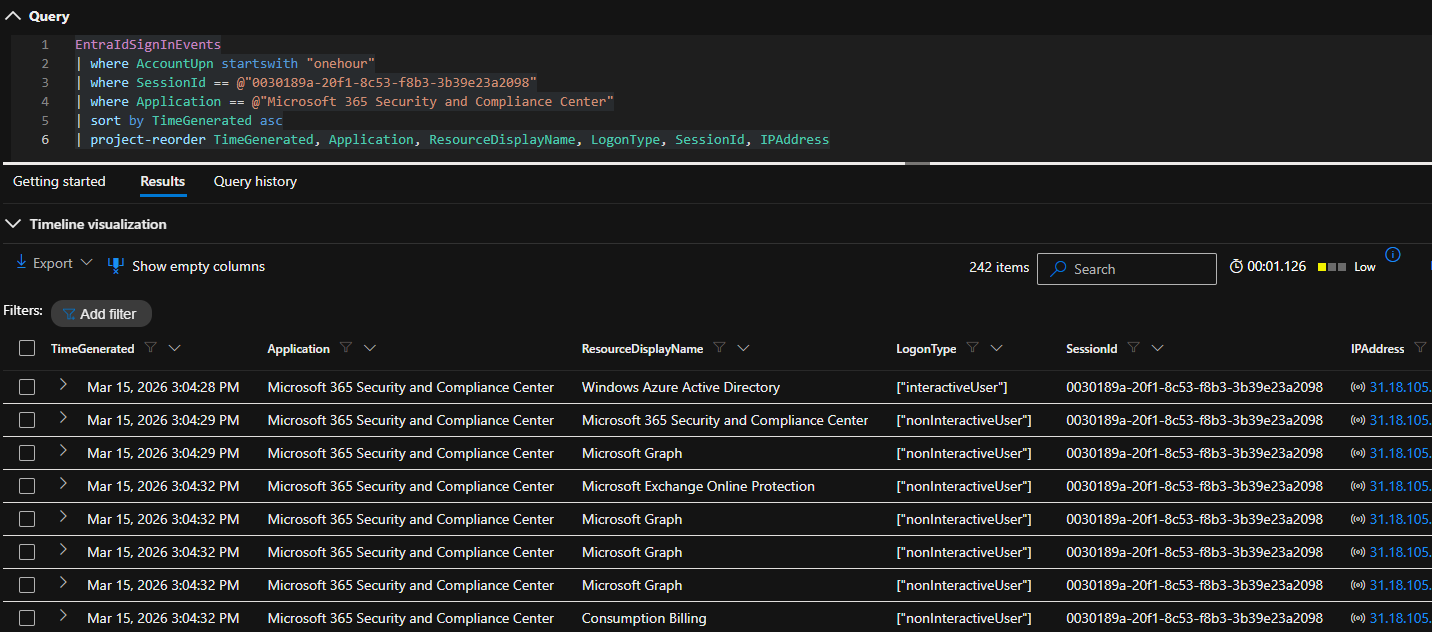Expand the first result row details
The height and width of the screenshot is (632, 1432).
coord(62,387)
